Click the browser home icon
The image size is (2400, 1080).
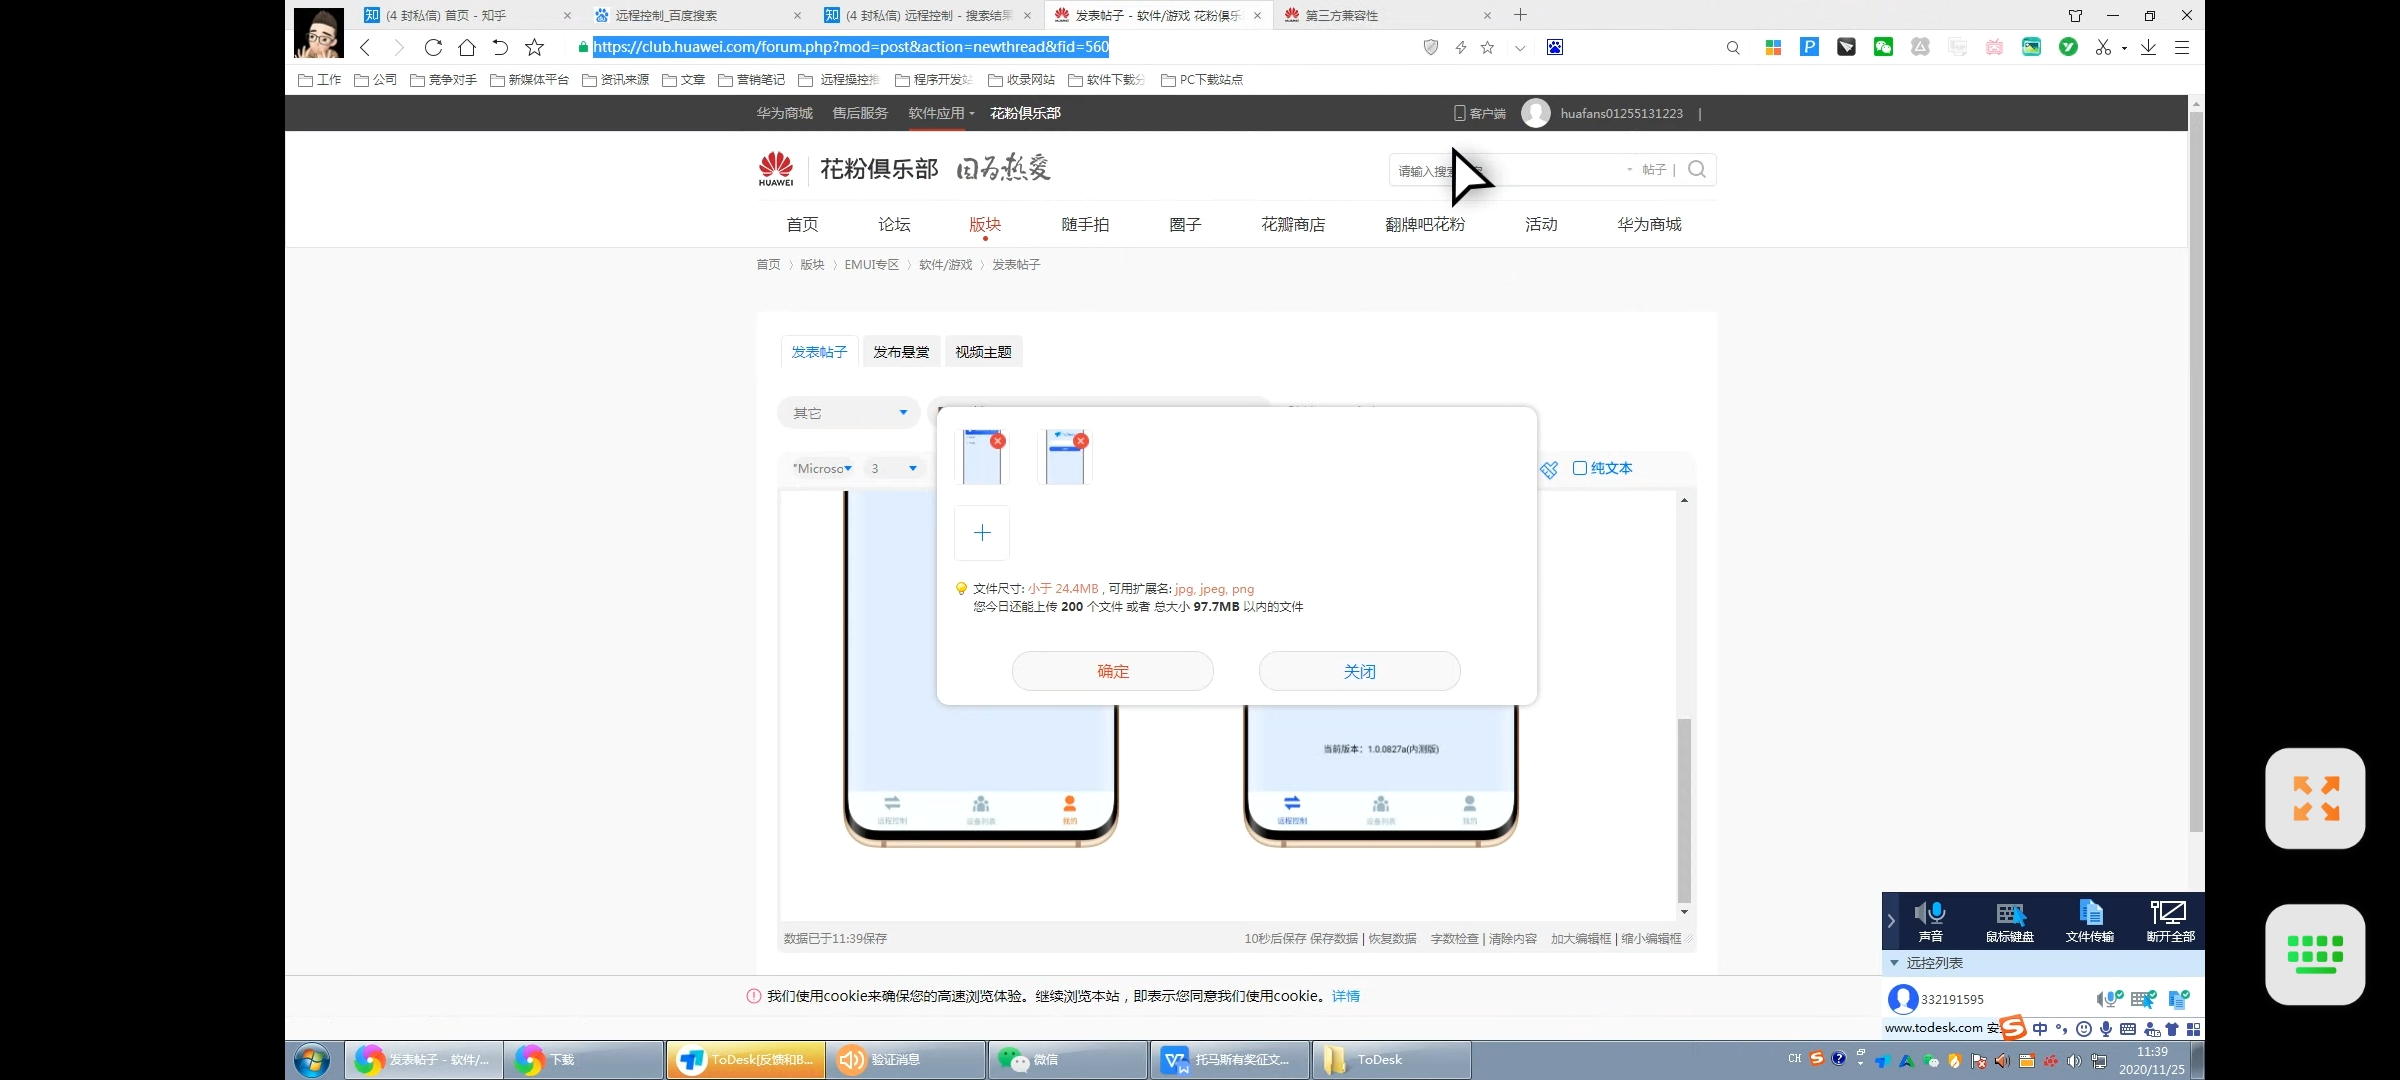tap(467, 47)
